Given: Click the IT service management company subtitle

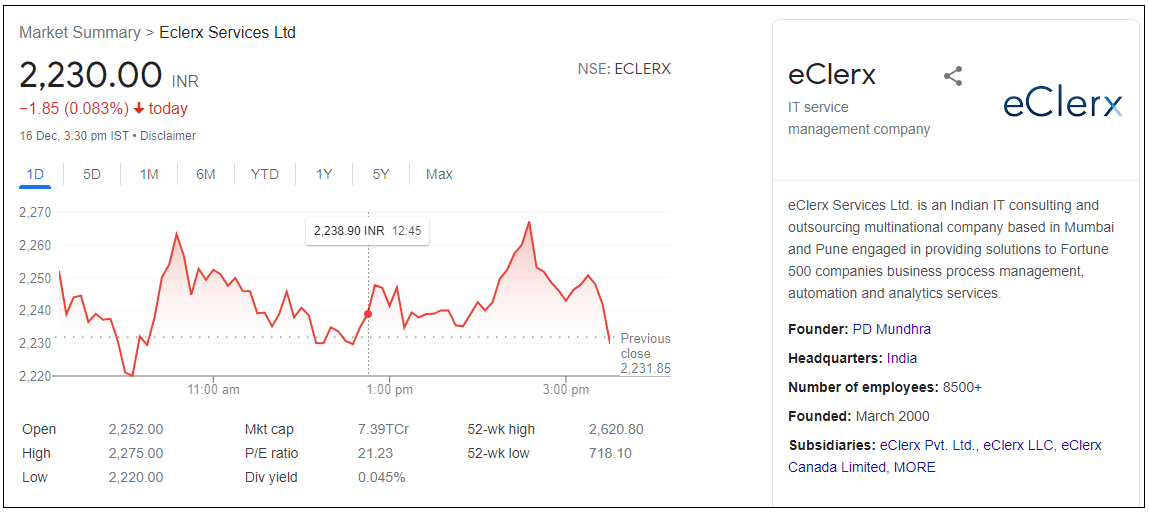Looking at the screenshot, I should [859, 118].
